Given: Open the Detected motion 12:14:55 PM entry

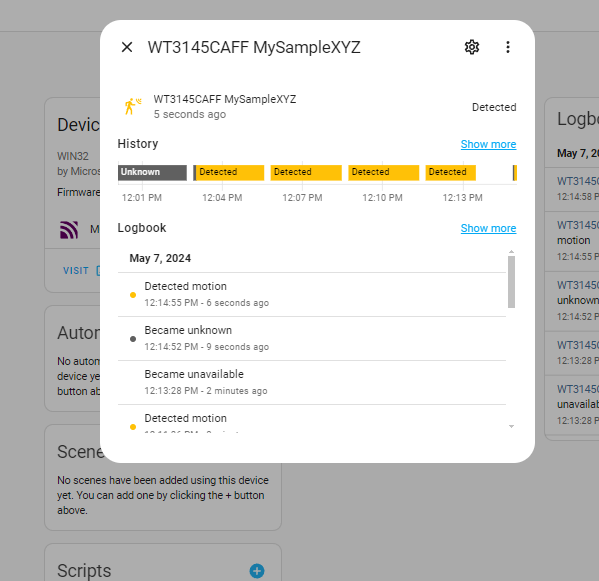Looking at the screenshot, I should coord(312,295).
